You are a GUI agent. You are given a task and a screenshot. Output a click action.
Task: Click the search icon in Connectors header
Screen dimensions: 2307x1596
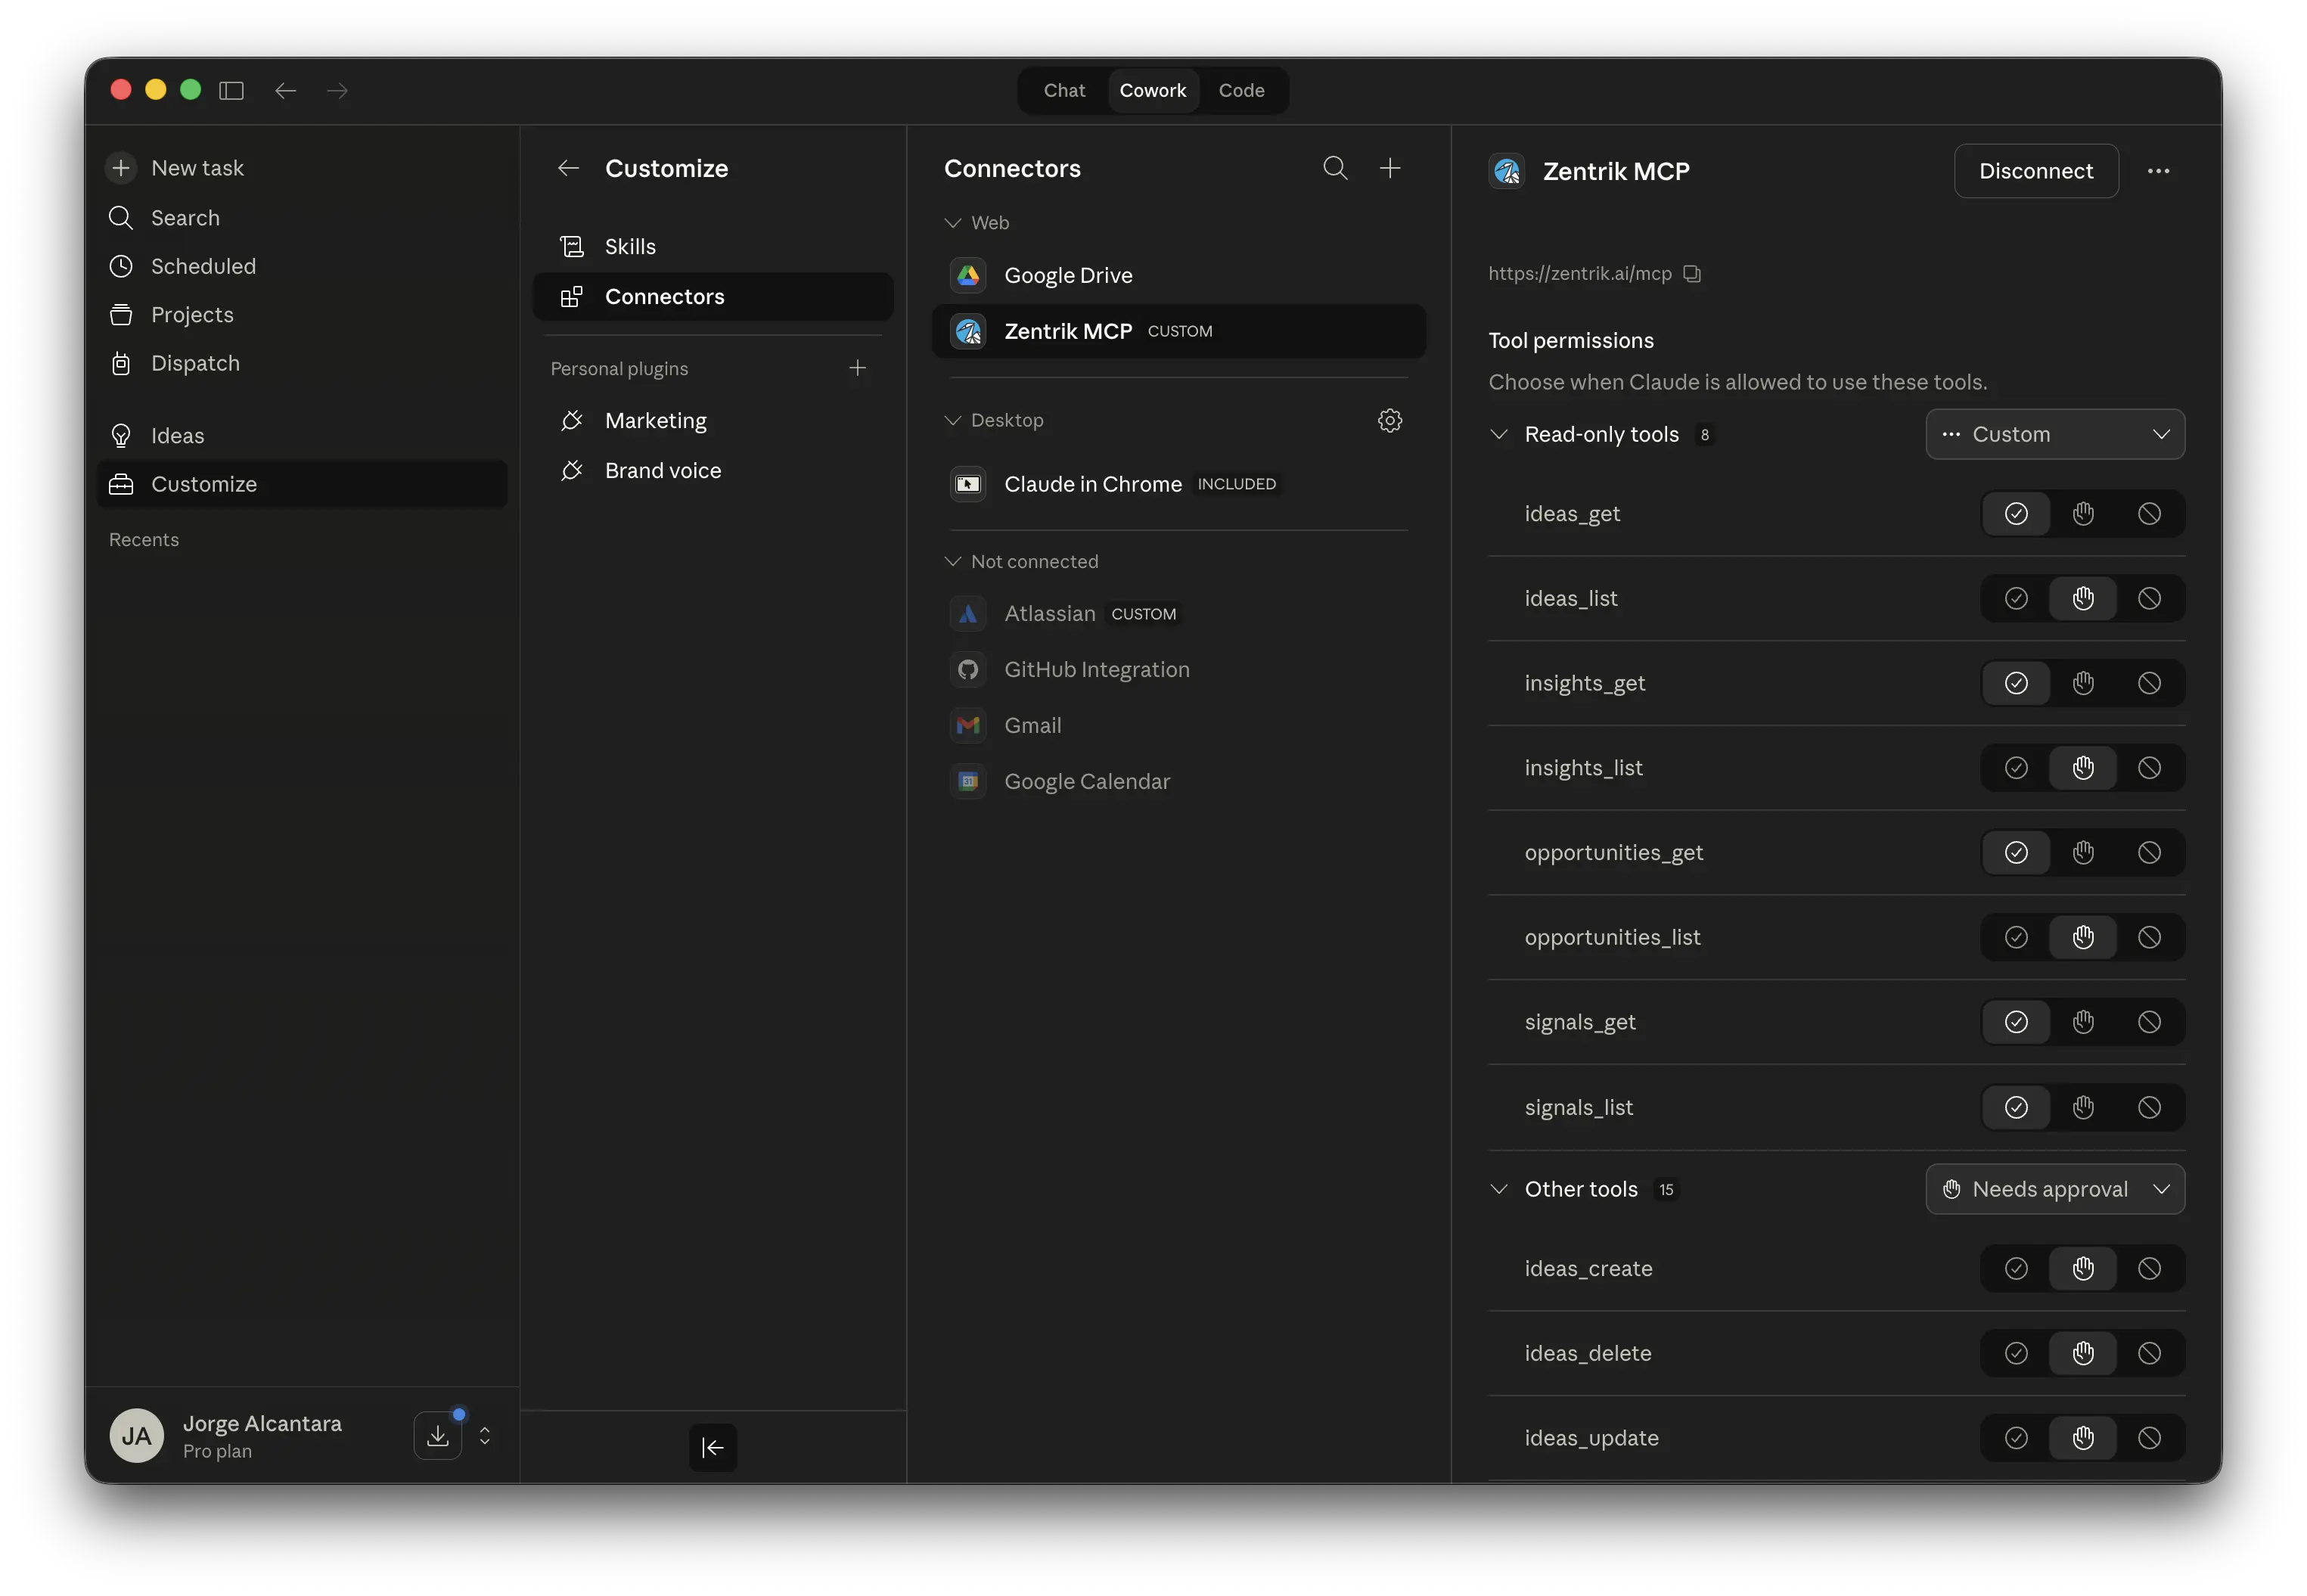[1335, 168]
